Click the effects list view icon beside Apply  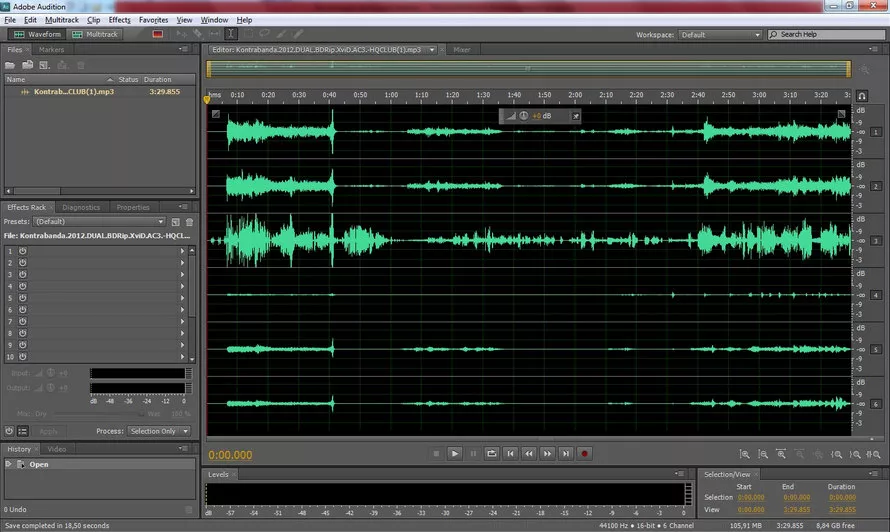pyautogui.click(x=23, y=431)
